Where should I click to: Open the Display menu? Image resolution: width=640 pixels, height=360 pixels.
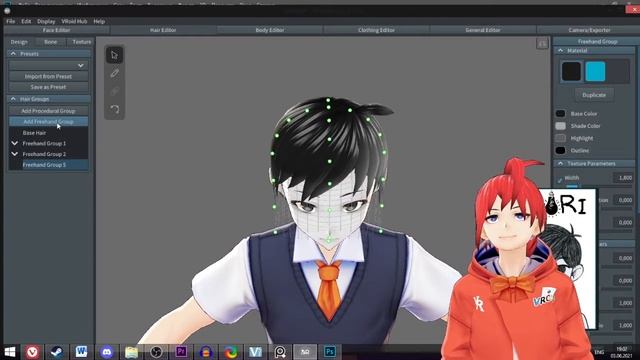pyautogui.click(x=46, y=21)
